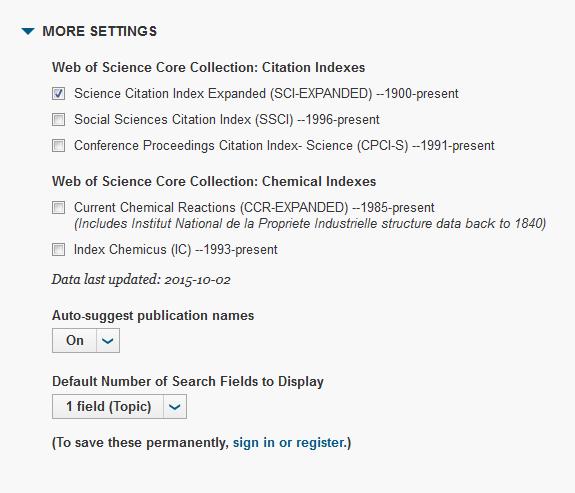Click the Citation Indexes section heading

click(208, 67)
